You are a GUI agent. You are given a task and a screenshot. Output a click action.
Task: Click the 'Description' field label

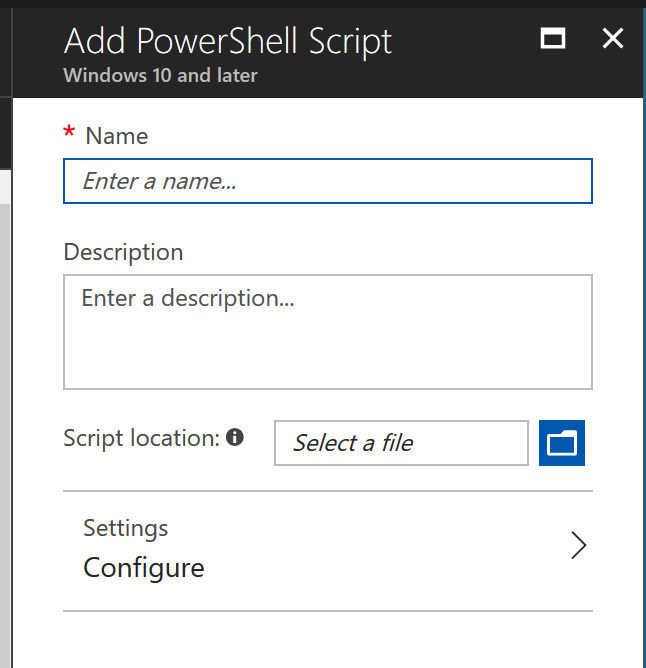pyautogui.click(x=124, y=252)
